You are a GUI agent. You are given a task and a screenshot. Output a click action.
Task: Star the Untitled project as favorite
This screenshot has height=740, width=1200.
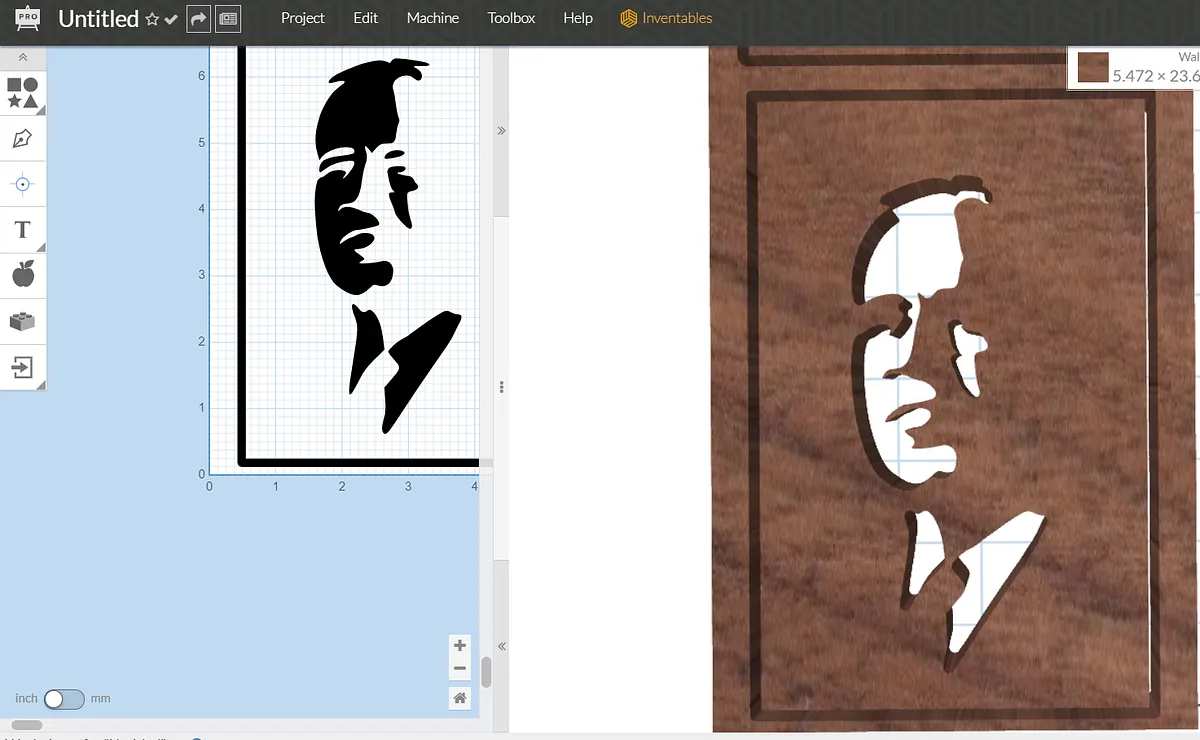(152, 19)
